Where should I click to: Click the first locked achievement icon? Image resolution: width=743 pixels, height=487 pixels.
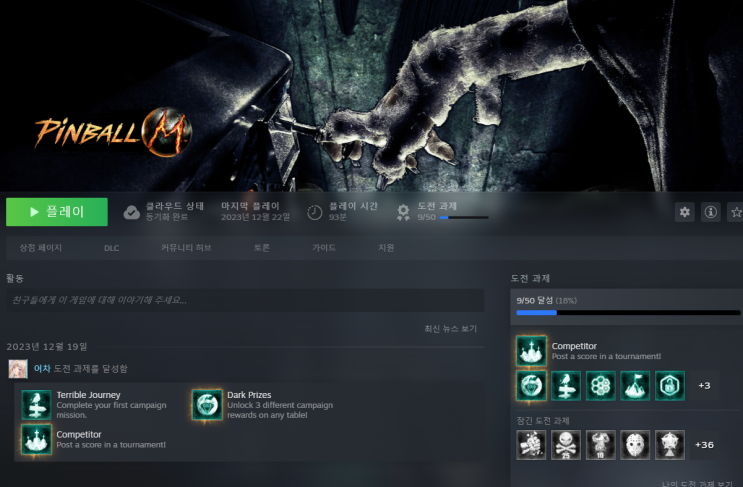[531, 445]
